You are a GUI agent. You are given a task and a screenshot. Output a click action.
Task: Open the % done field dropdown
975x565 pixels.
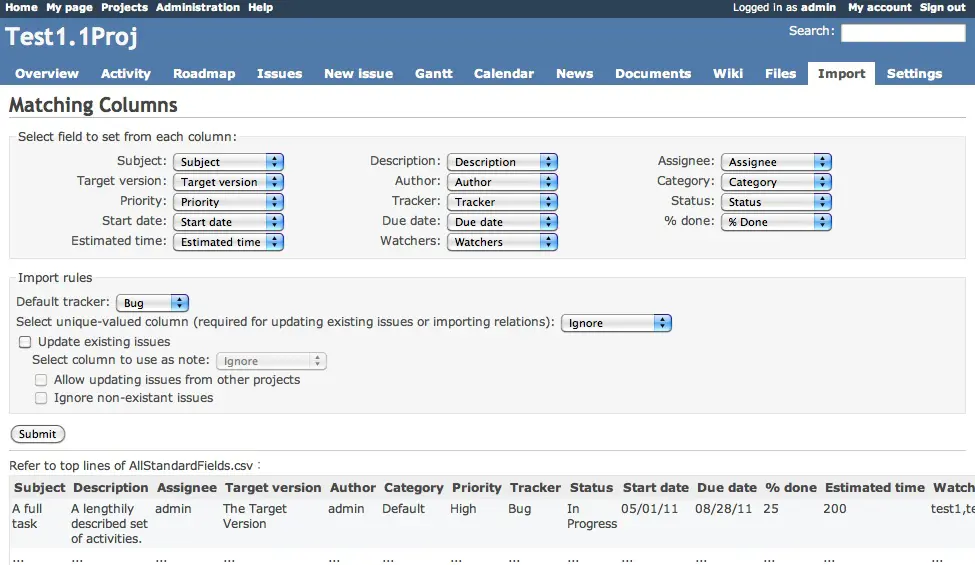[x=776, y=222]
